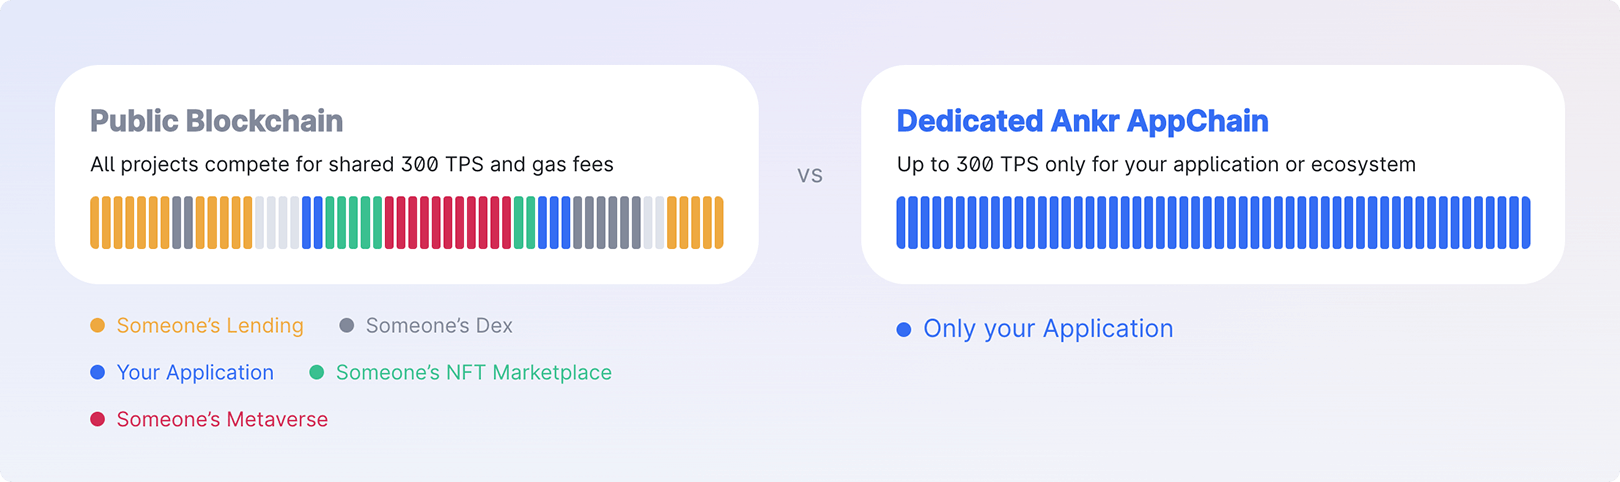1620x482 pixels.
Task: Click the Someone's Lending legend label
Action: click(x=210, y=325)
